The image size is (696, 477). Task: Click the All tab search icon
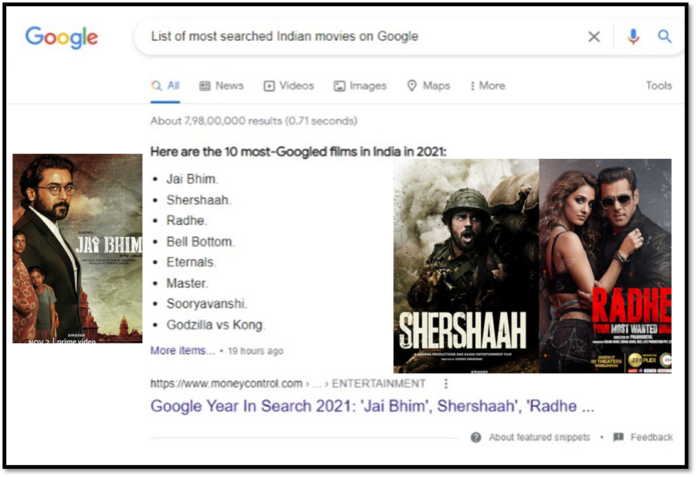156,86
